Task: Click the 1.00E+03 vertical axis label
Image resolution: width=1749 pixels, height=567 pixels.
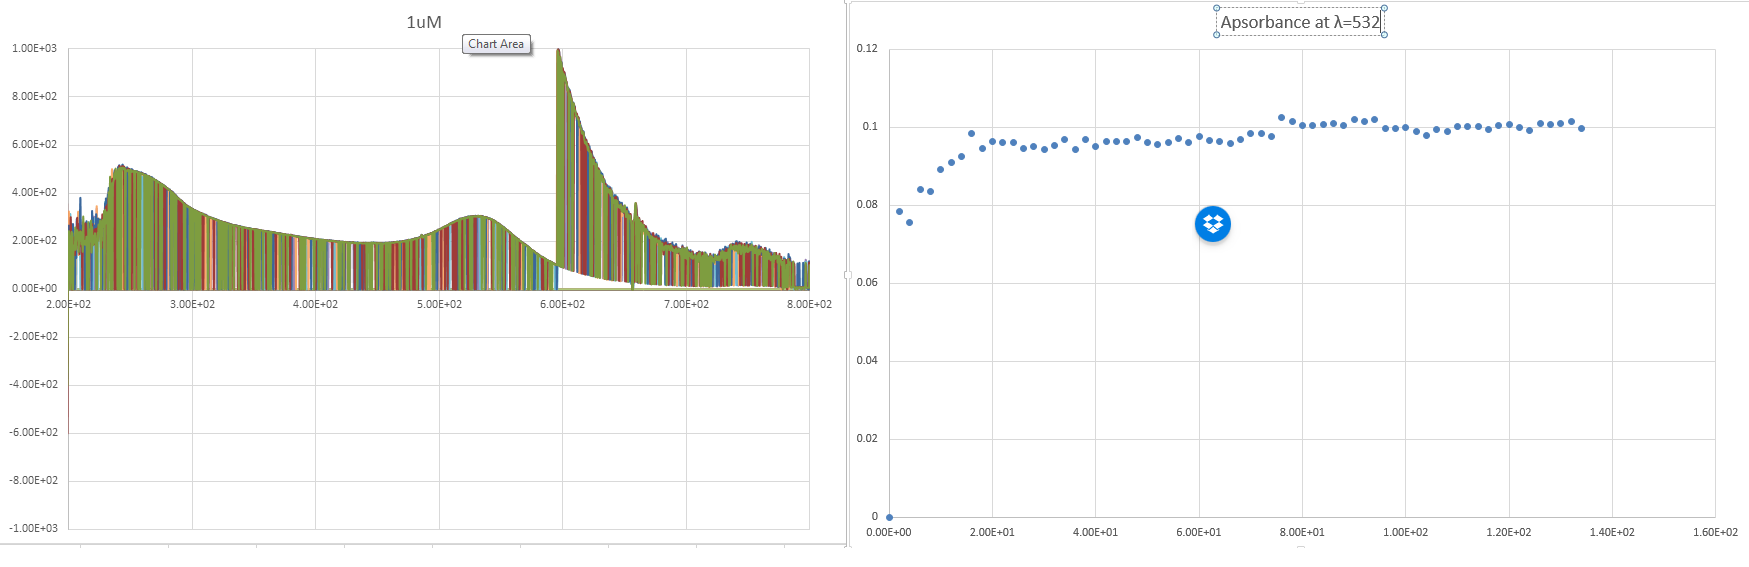Action: tap(34, 48)
